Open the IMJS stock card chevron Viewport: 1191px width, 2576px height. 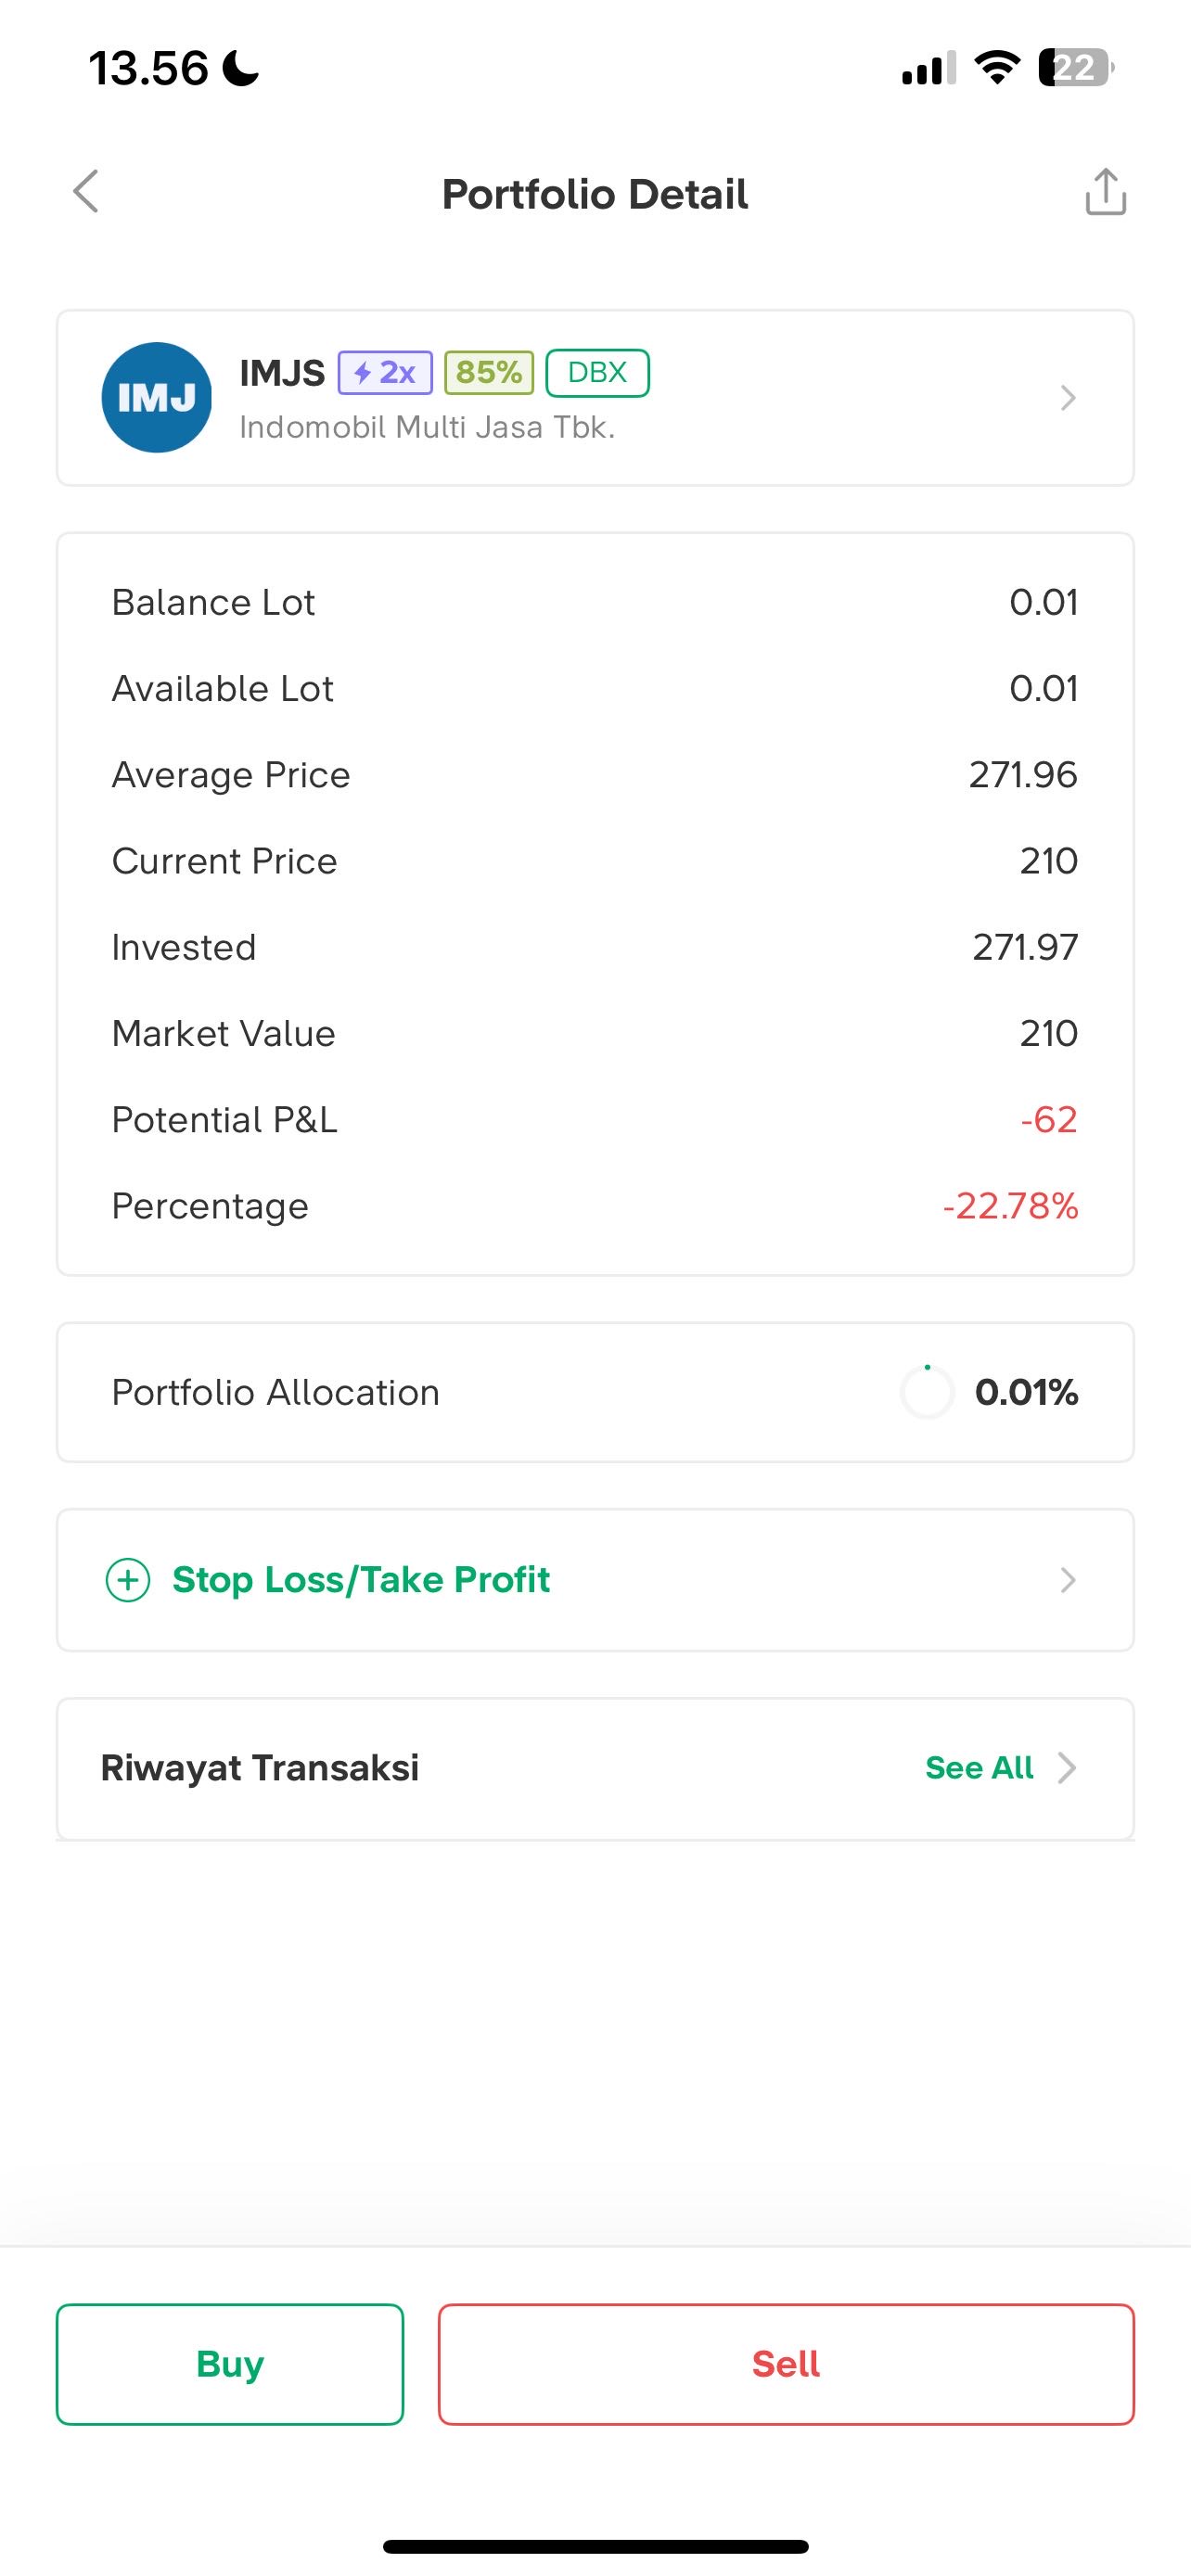tap(1067, 398)
